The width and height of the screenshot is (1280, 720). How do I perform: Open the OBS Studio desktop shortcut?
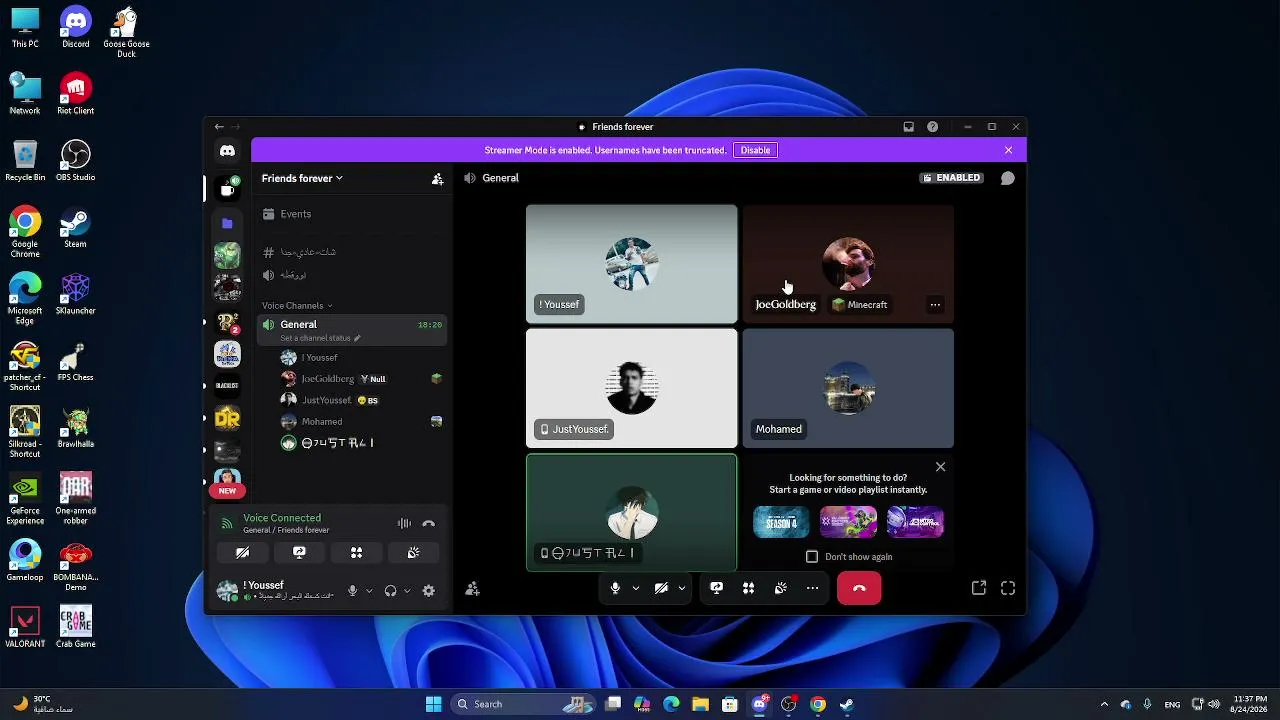(x=75, y=160)
